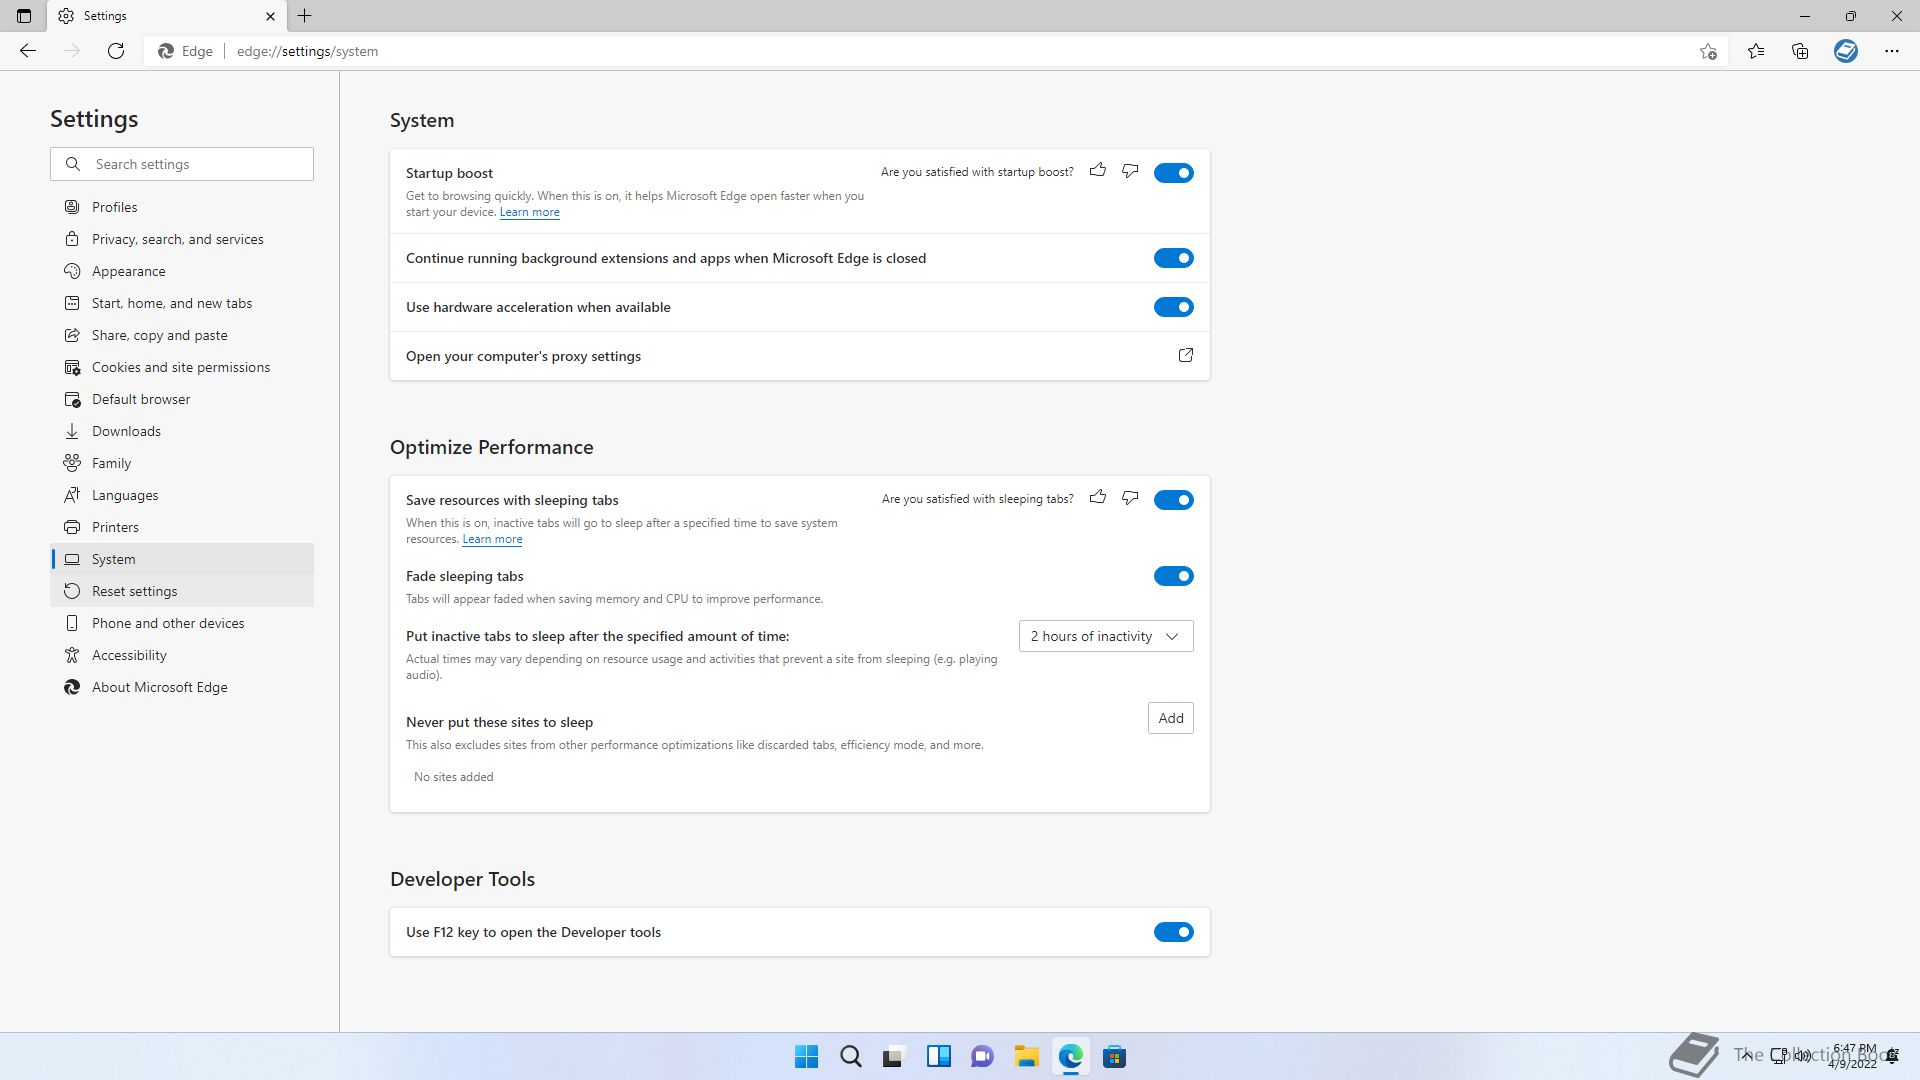Click the search magnifier in settings
The image size is (1920, 1080).
(x=73, y=164)
